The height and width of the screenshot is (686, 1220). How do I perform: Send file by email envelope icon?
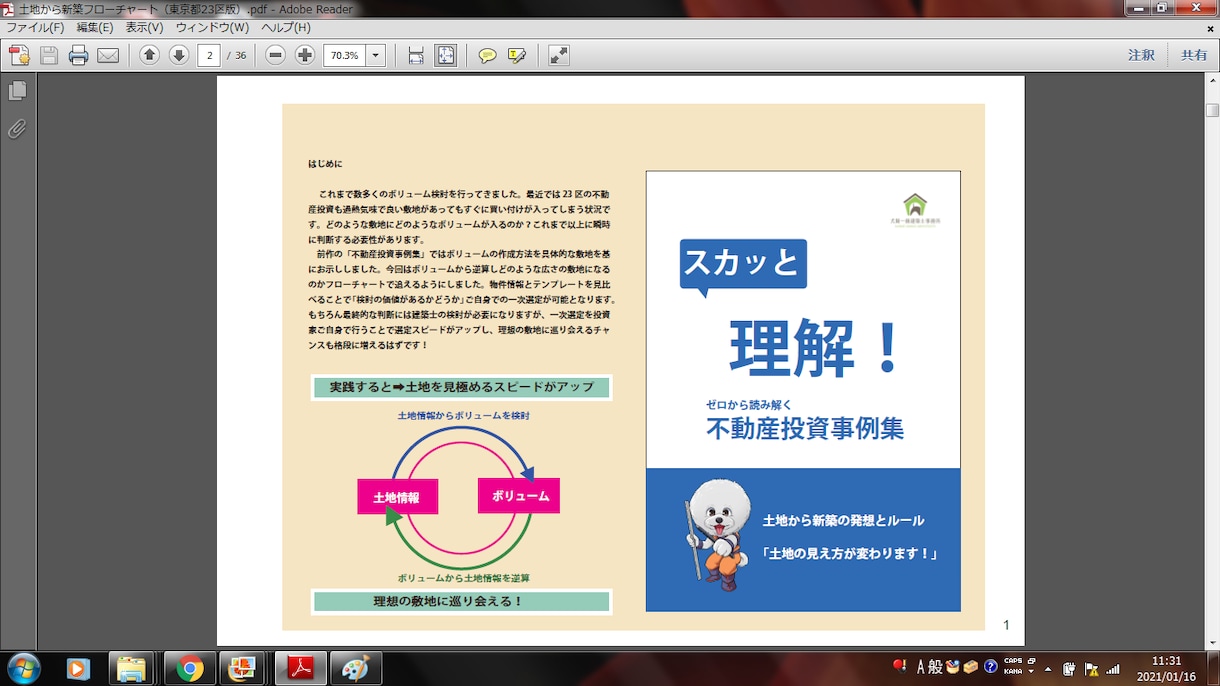click(108, 56)
